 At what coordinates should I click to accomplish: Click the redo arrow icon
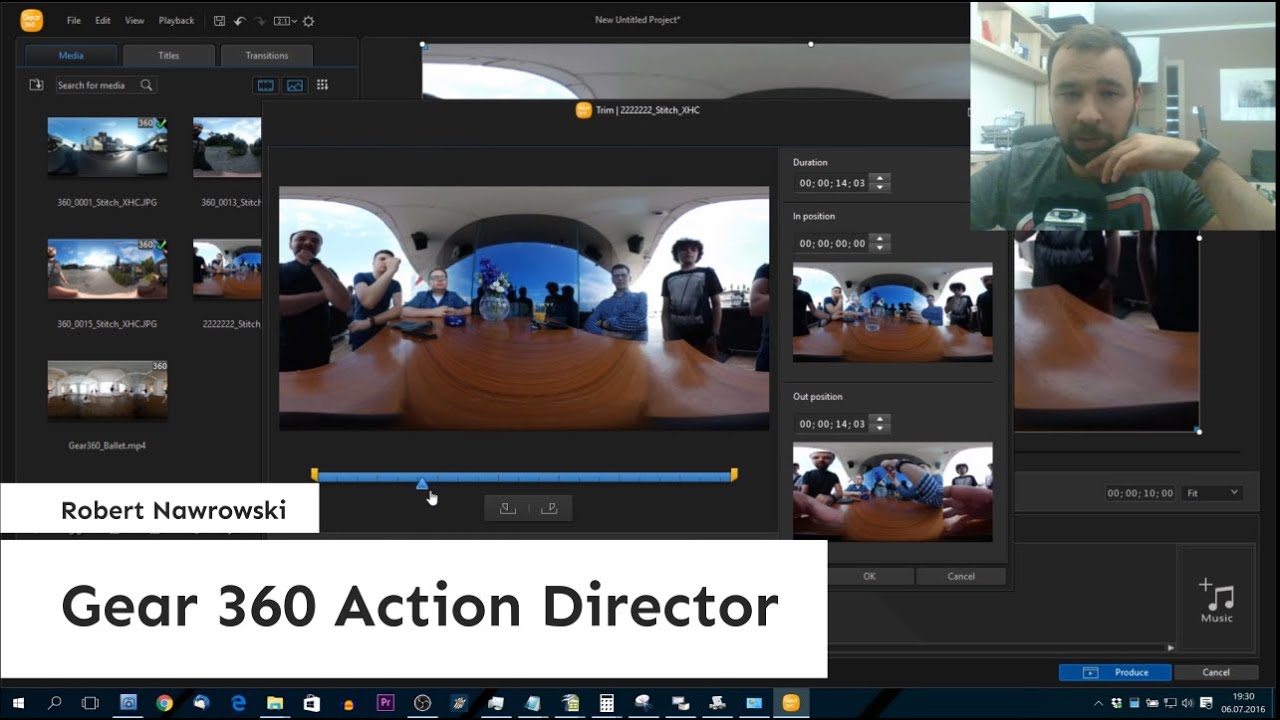click(260, 20)
